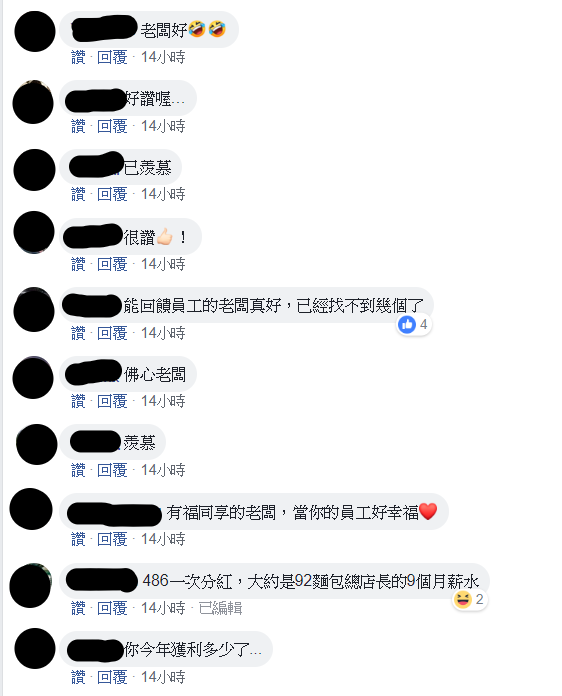Screen dimensions: 562x696
Task: Open avatar beside 你今年獲利多少了 comment
Action: [x=35, y=649]
